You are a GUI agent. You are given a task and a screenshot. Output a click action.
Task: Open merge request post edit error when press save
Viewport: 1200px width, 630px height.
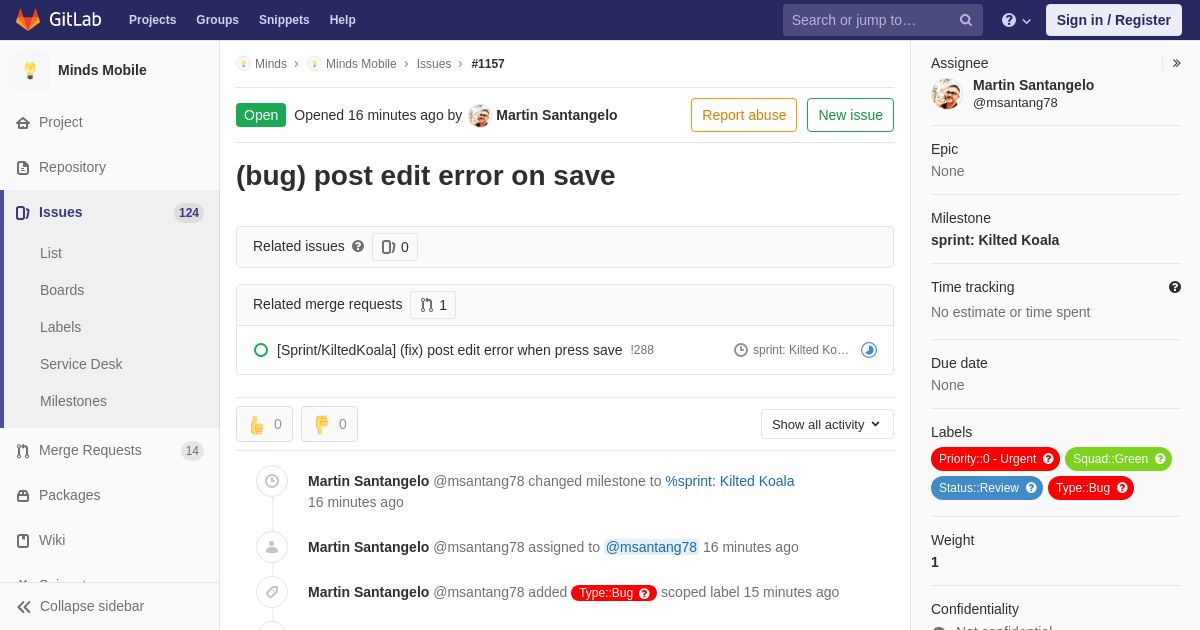click(449, 350)
